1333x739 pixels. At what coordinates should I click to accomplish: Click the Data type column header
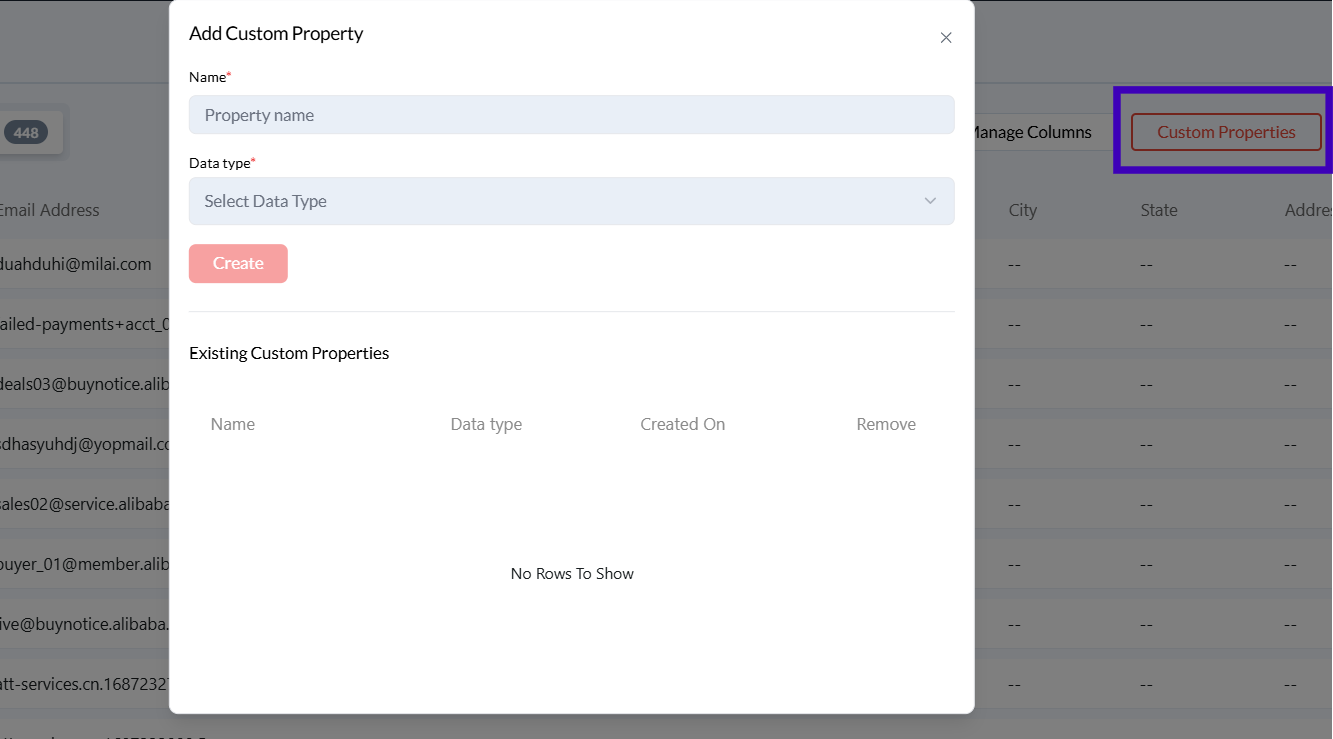tap(486, 424)
